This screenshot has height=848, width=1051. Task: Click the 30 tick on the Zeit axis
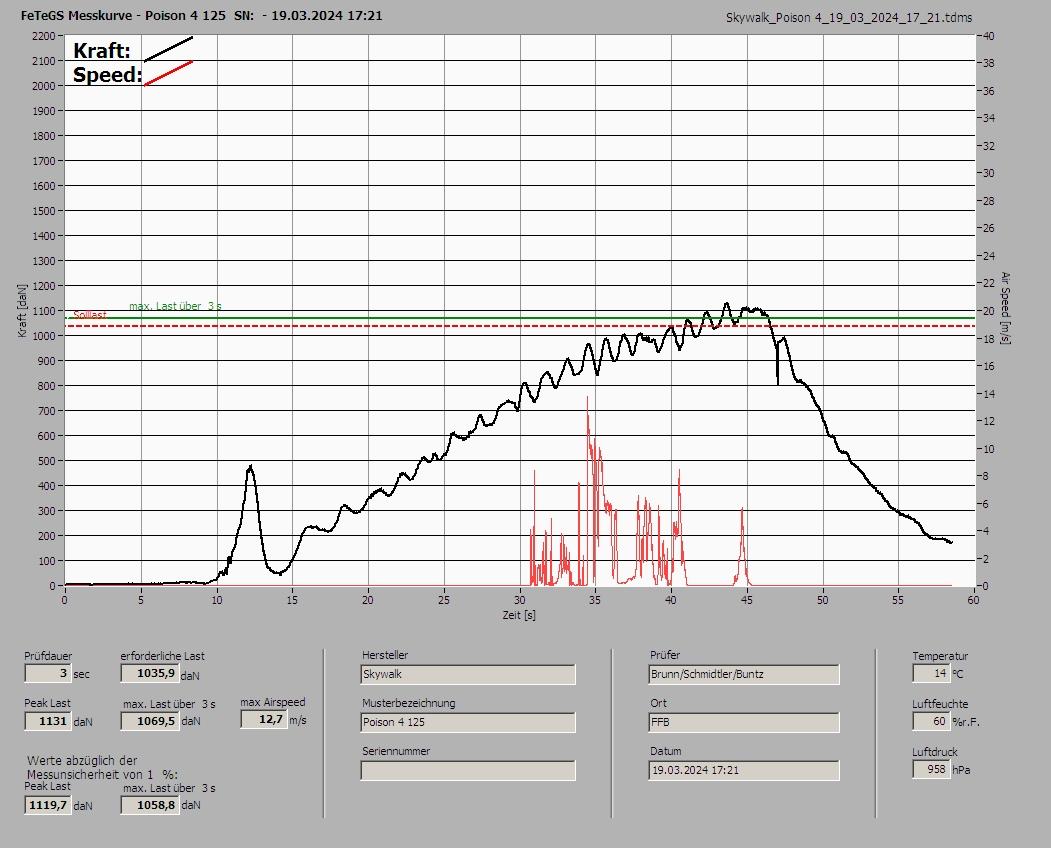(519, 600)
